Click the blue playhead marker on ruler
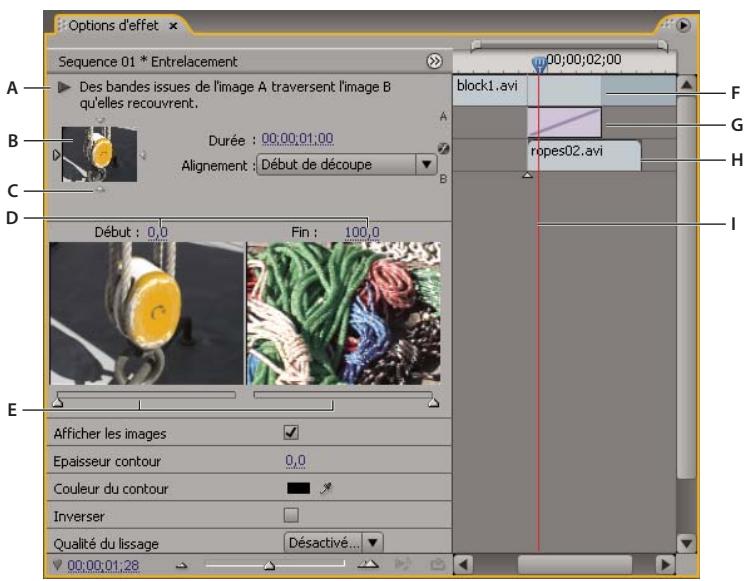The image size is (745, 581). tap(539, 65)
